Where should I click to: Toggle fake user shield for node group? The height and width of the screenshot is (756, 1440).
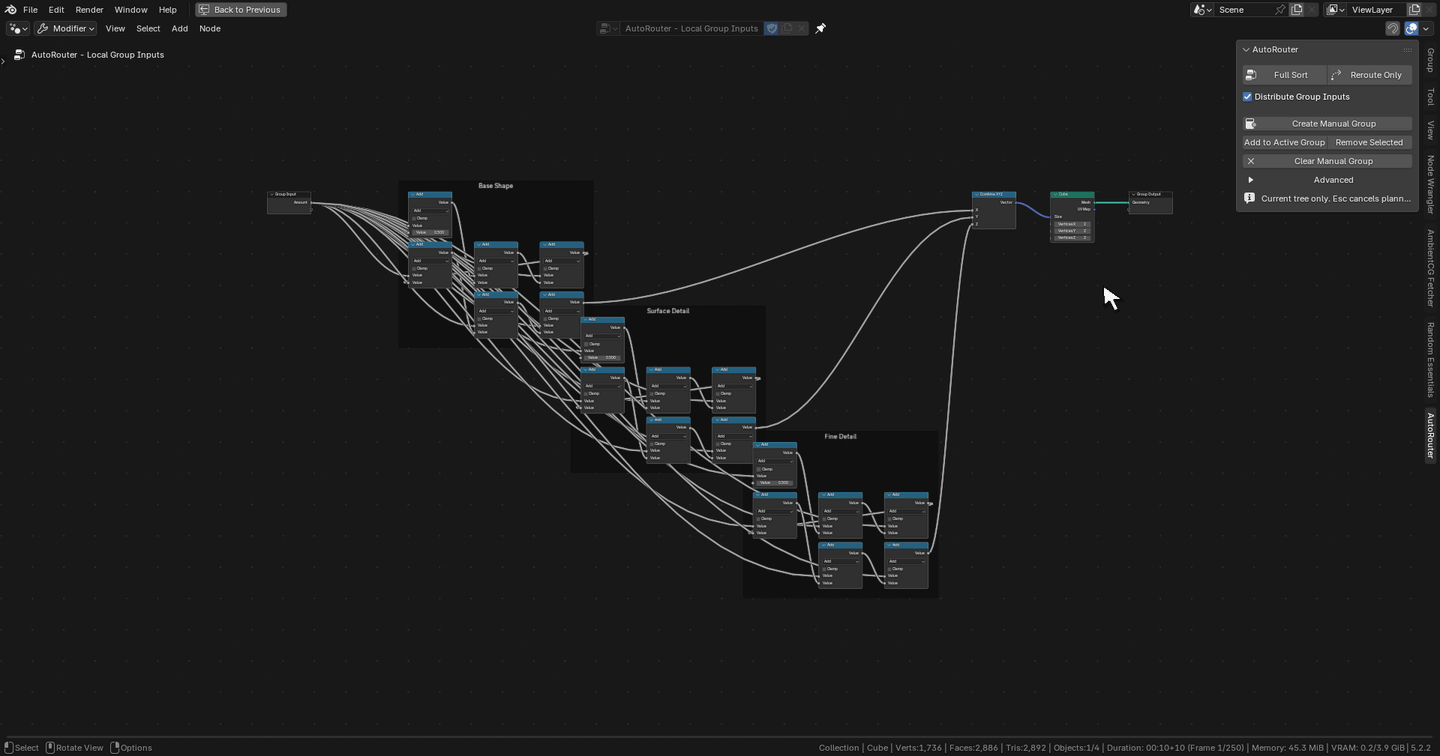[771, 28]
